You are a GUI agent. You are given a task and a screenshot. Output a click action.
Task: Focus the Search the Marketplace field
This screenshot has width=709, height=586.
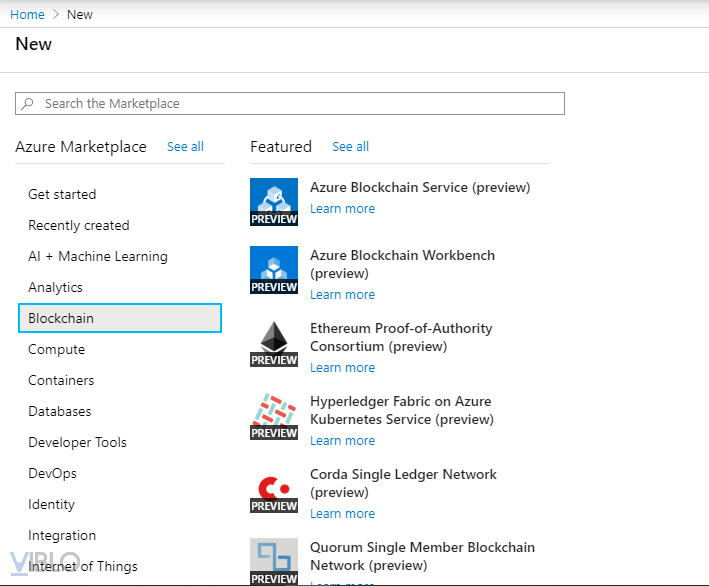(x=300, y=104)
